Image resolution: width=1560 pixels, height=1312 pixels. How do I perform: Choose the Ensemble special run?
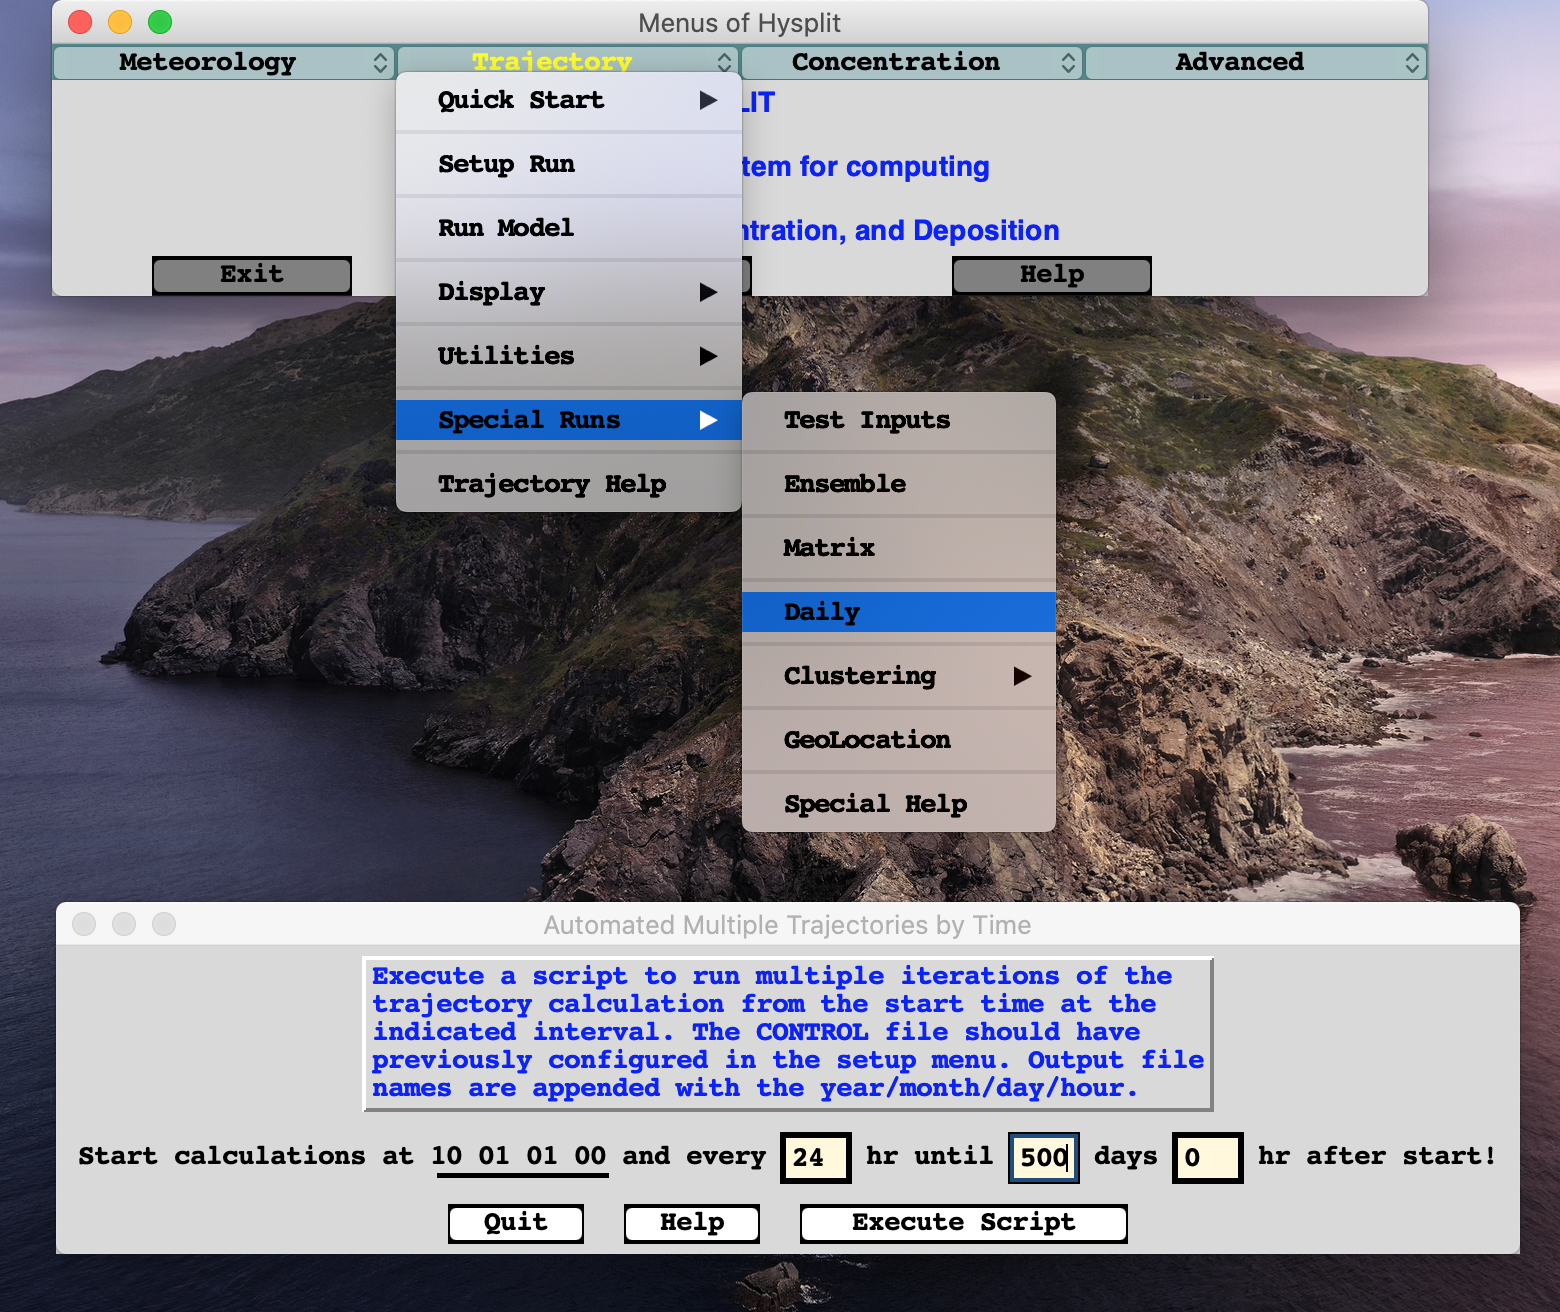[x=899, y=484]
